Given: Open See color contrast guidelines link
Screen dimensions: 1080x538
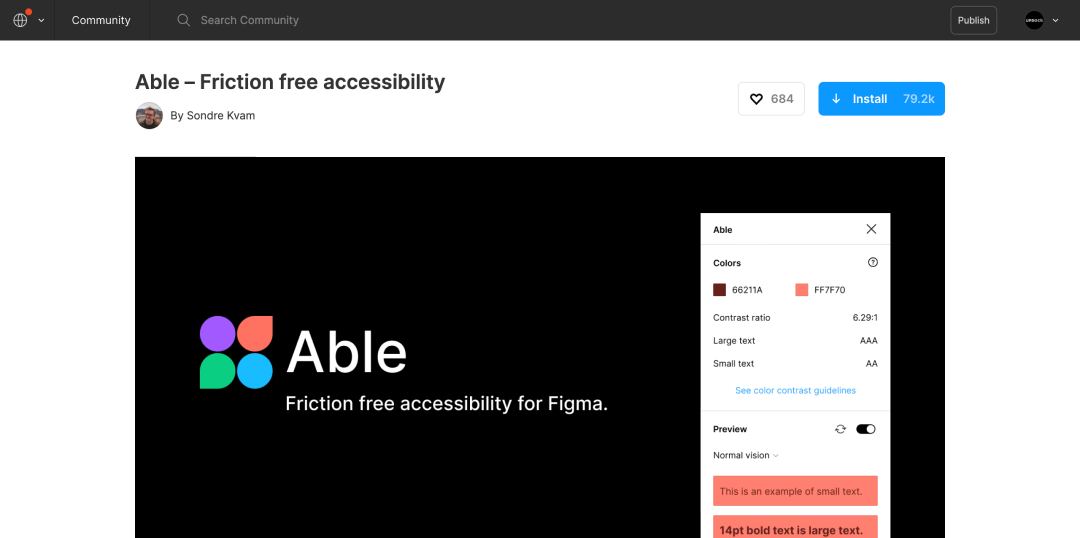Looking at the screenshot, I should tap(796, 391).
